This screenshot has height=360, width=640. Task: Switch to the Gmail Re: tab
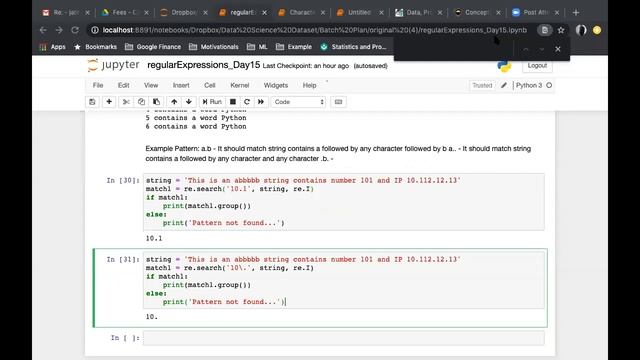coord(65,13)
